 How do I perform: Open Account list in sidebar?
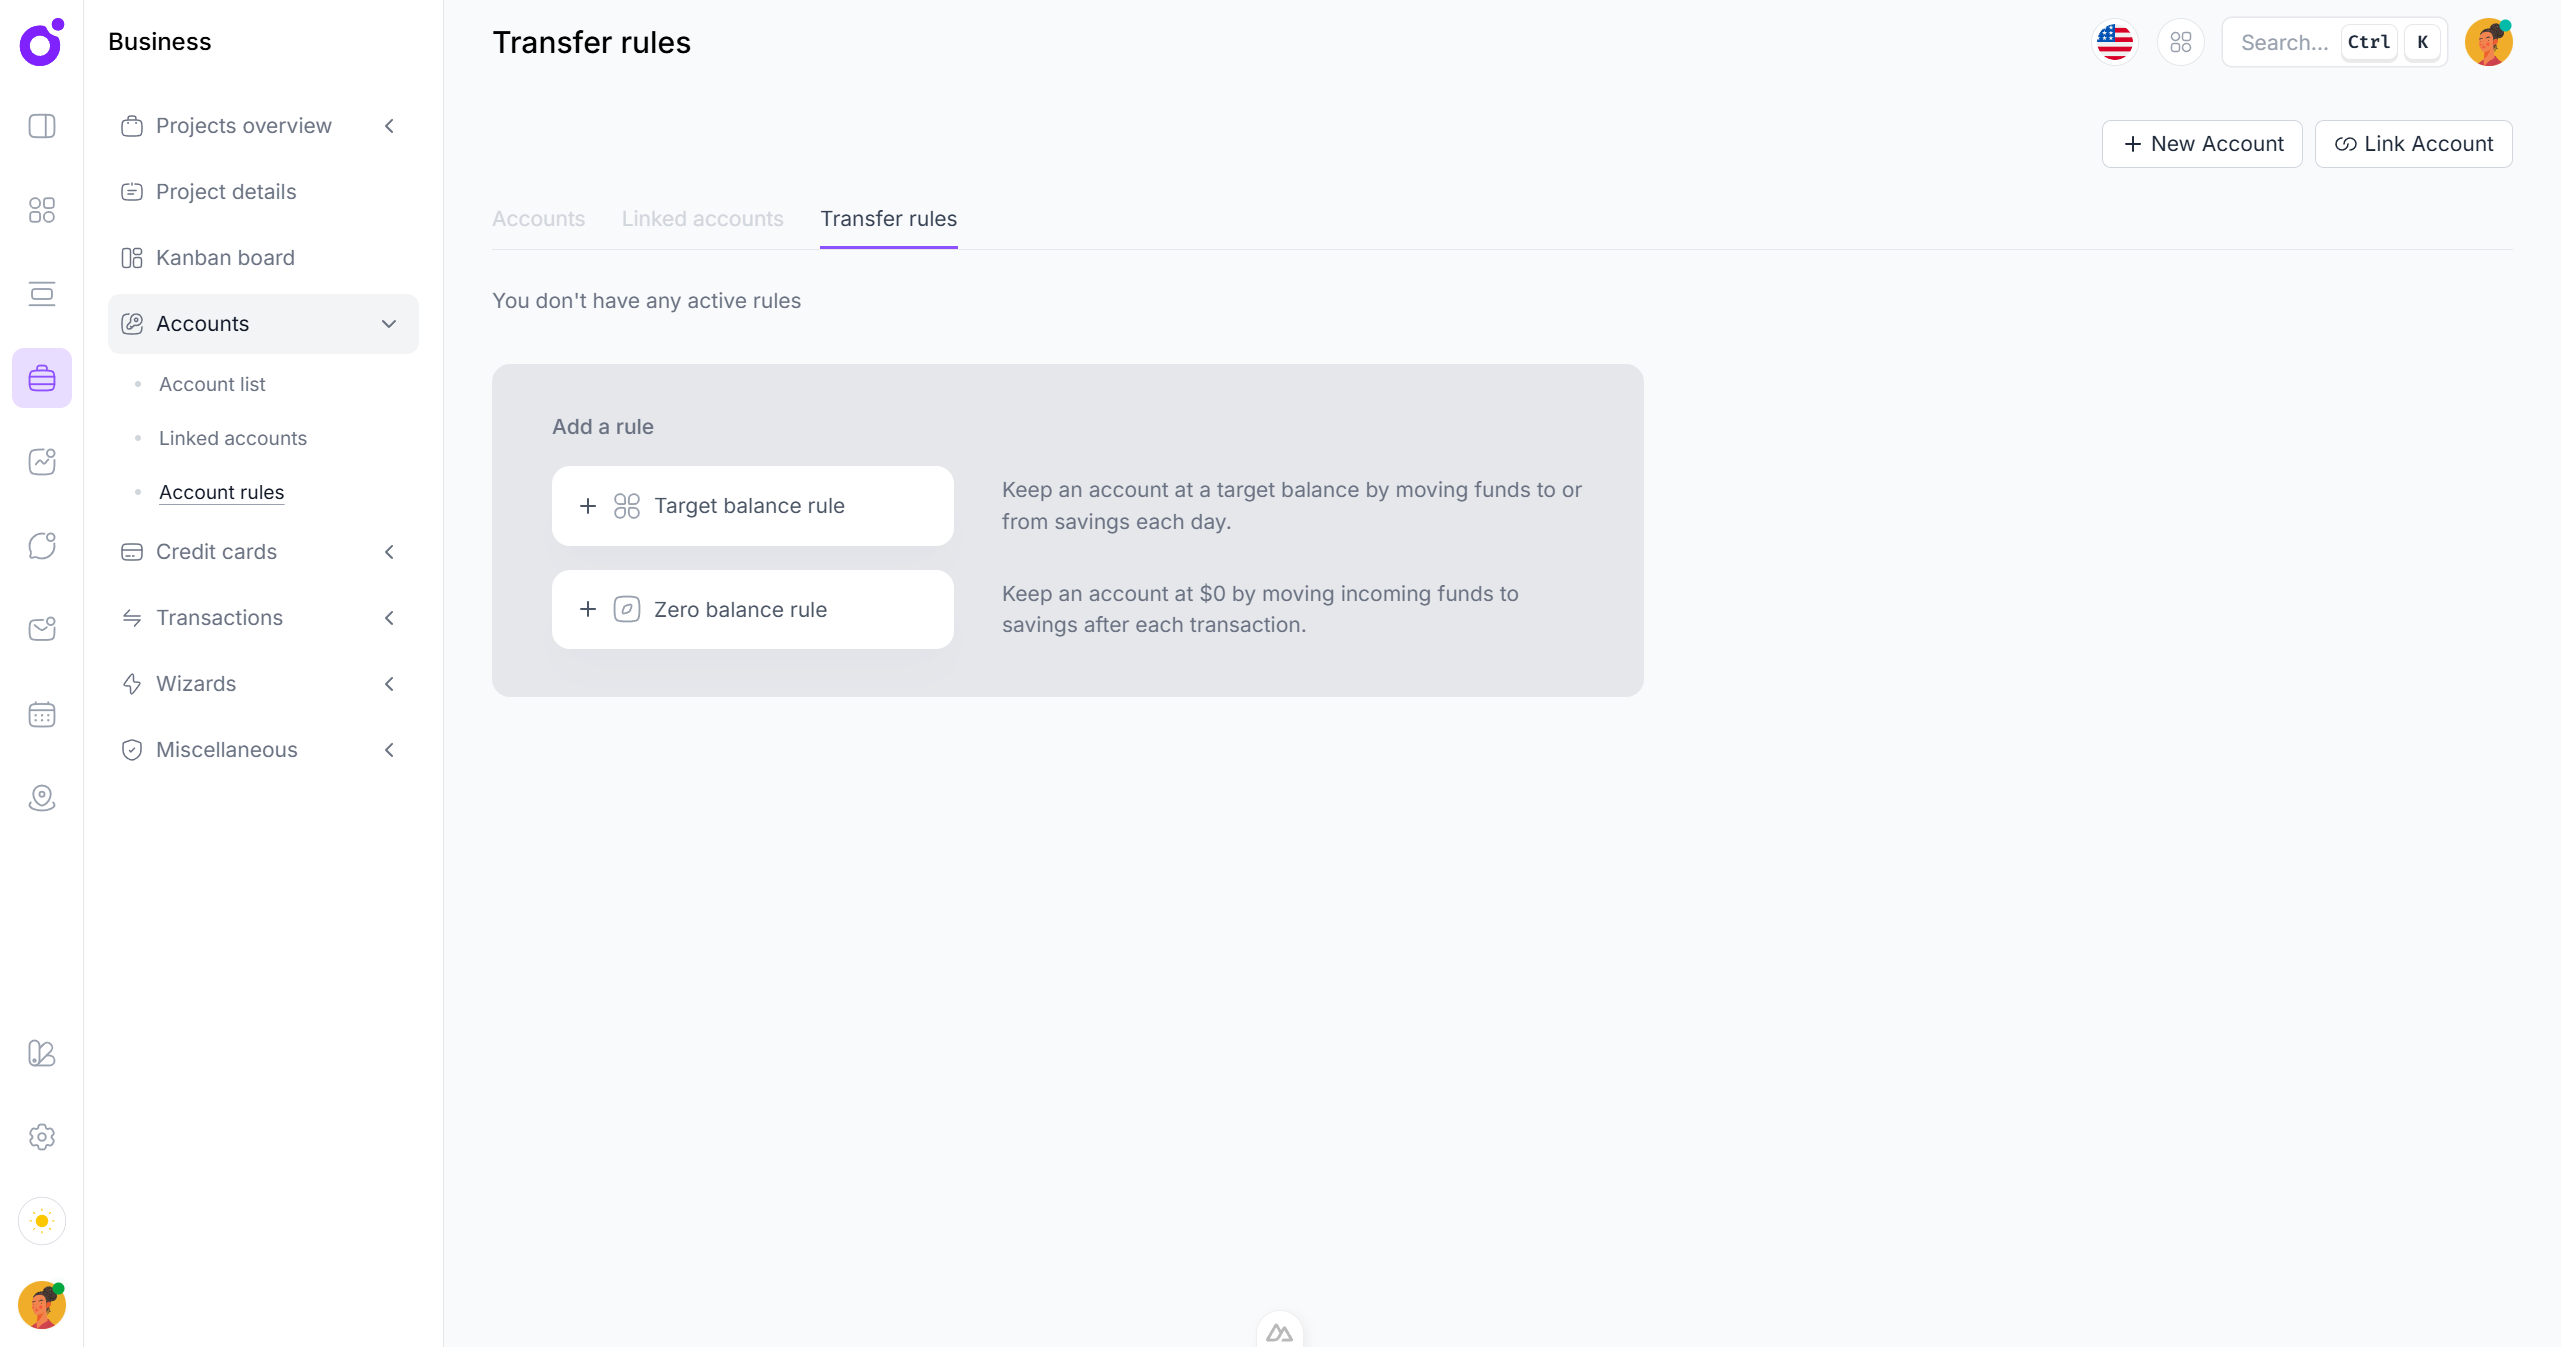click(x=212, y=384)
